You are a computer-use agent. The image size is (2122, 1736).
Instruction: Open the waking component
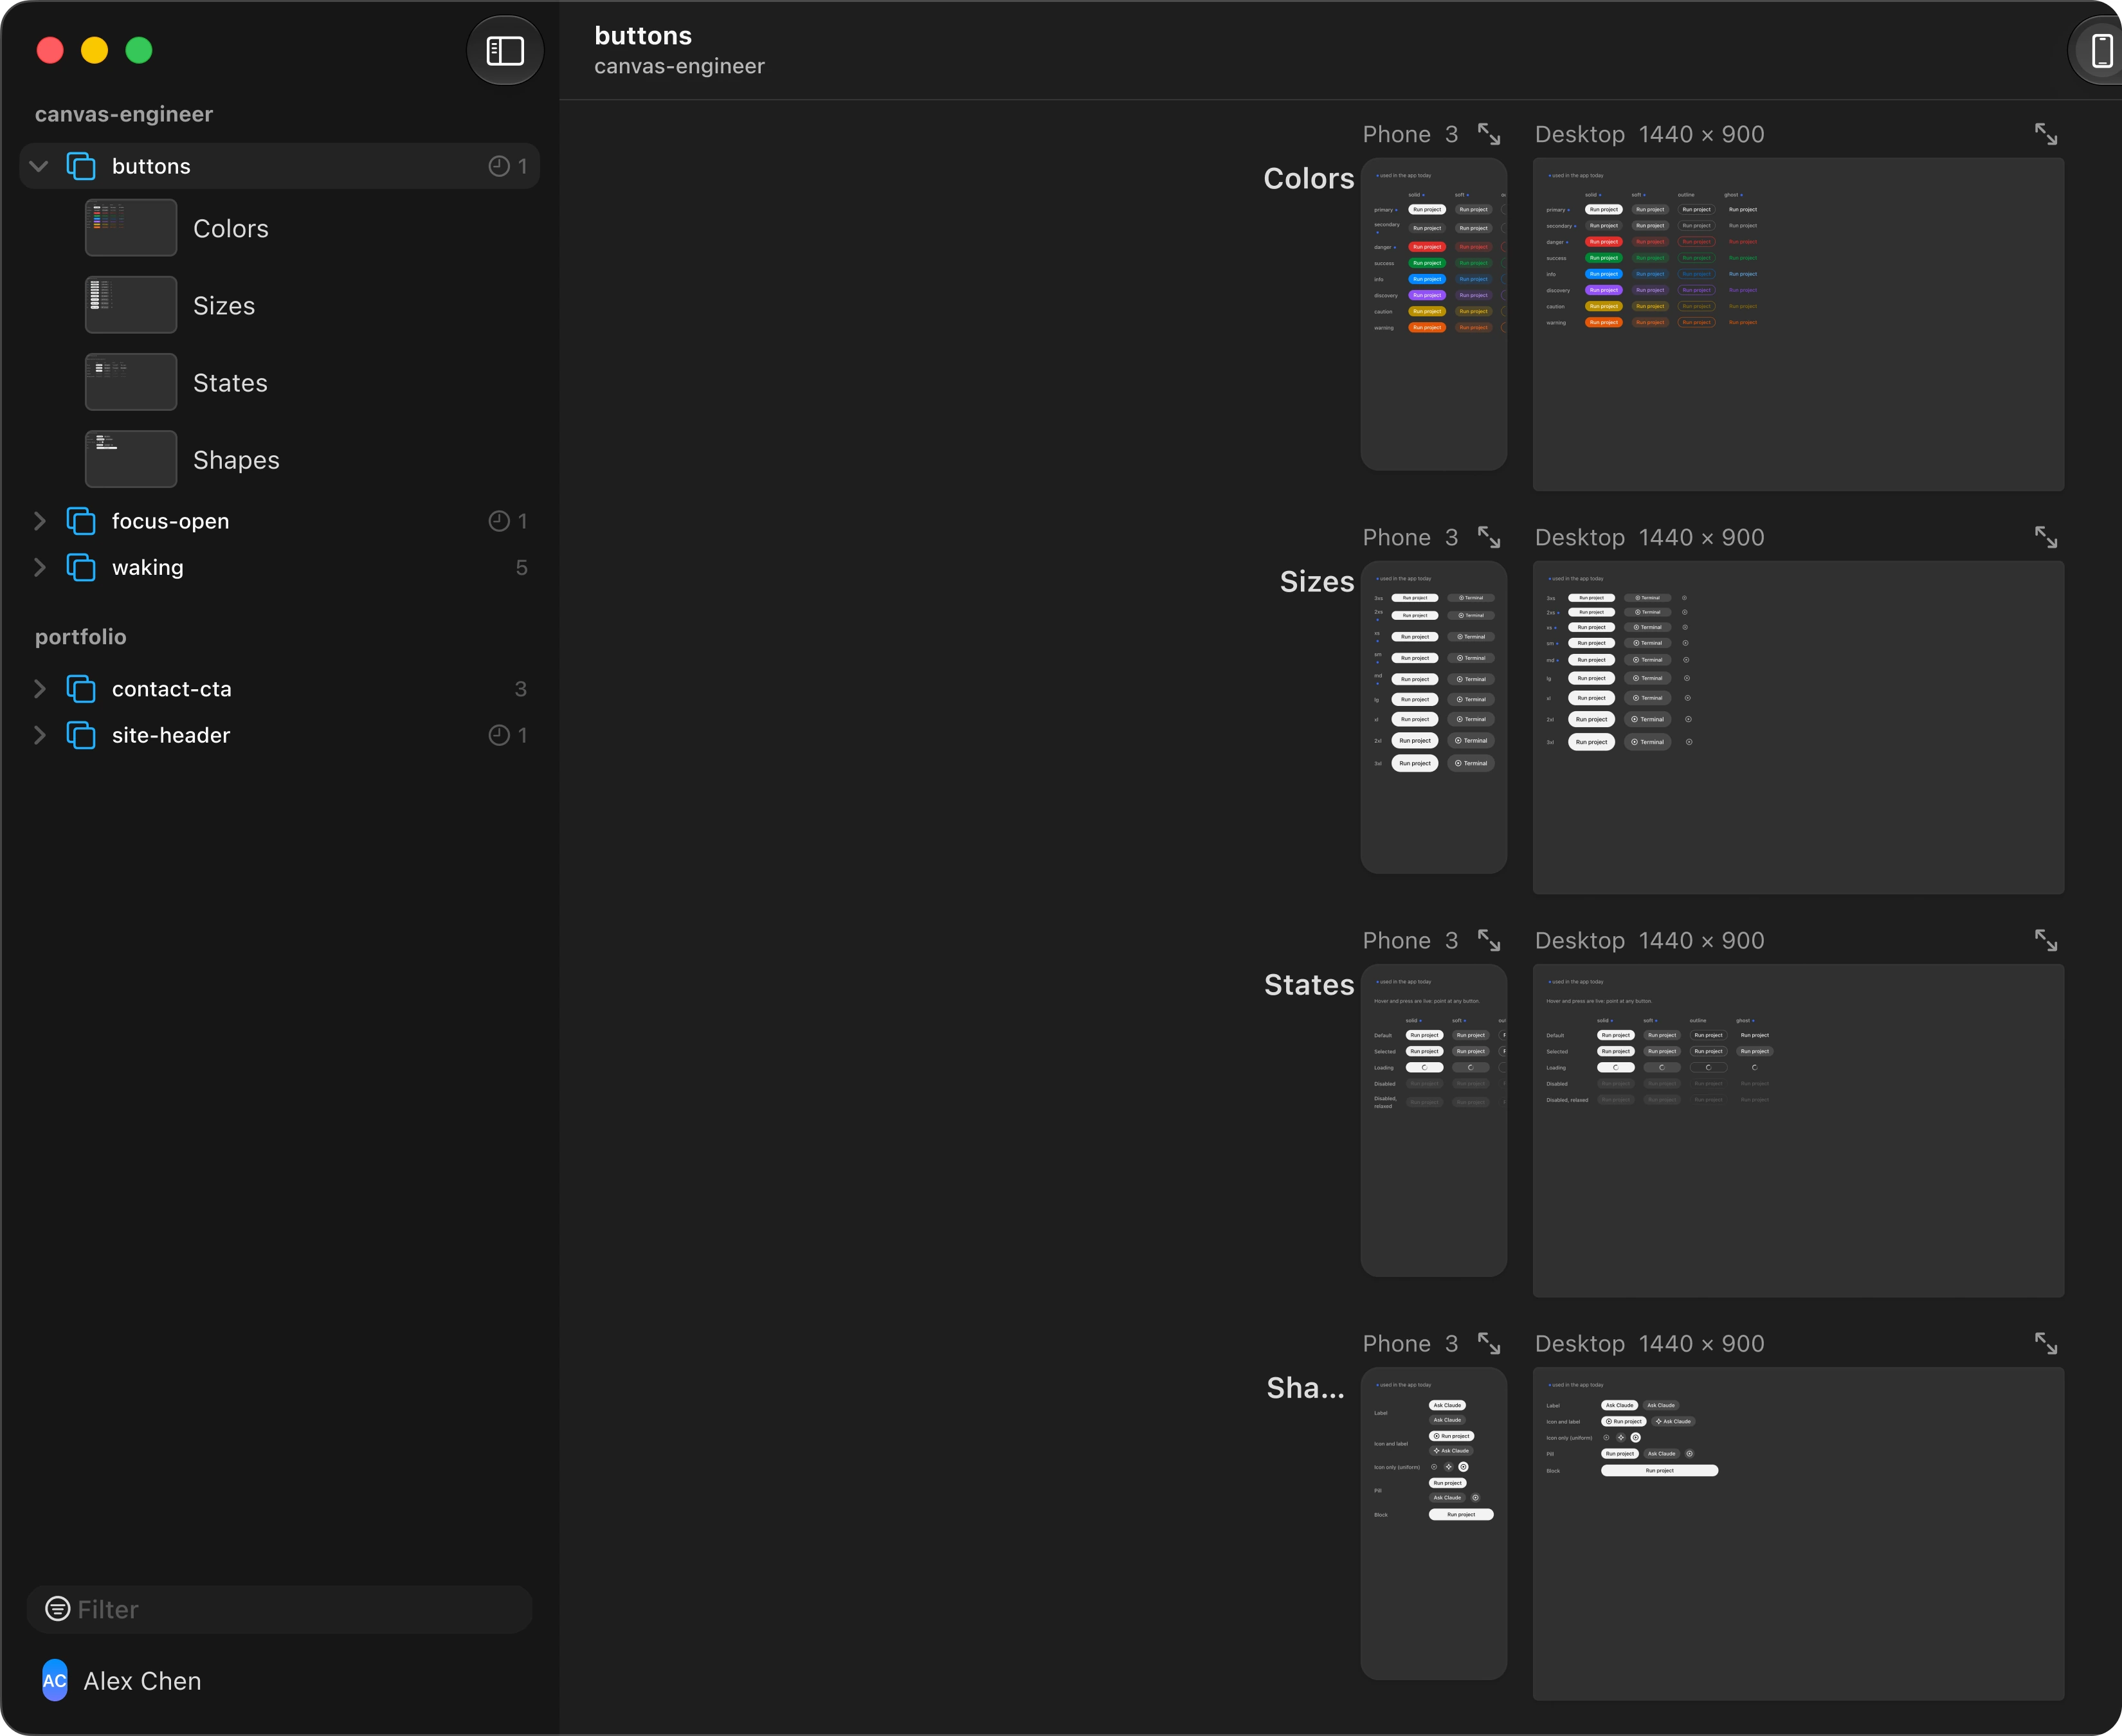[x=280, y=567]
